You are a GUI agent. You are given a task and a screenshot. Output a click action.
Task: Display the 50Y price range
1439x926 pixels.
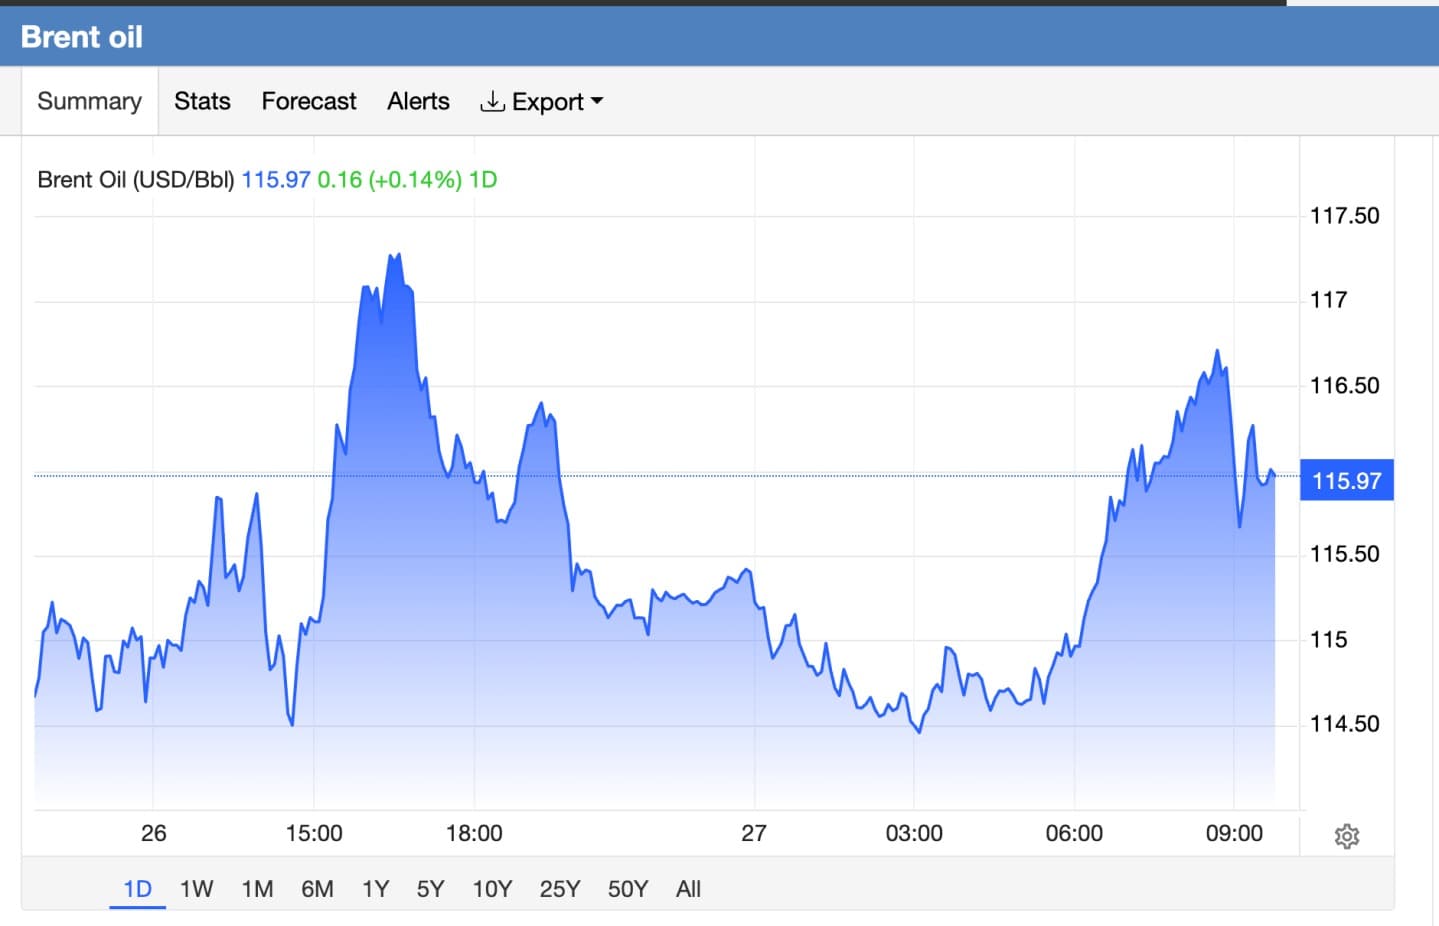click(628, 888)
